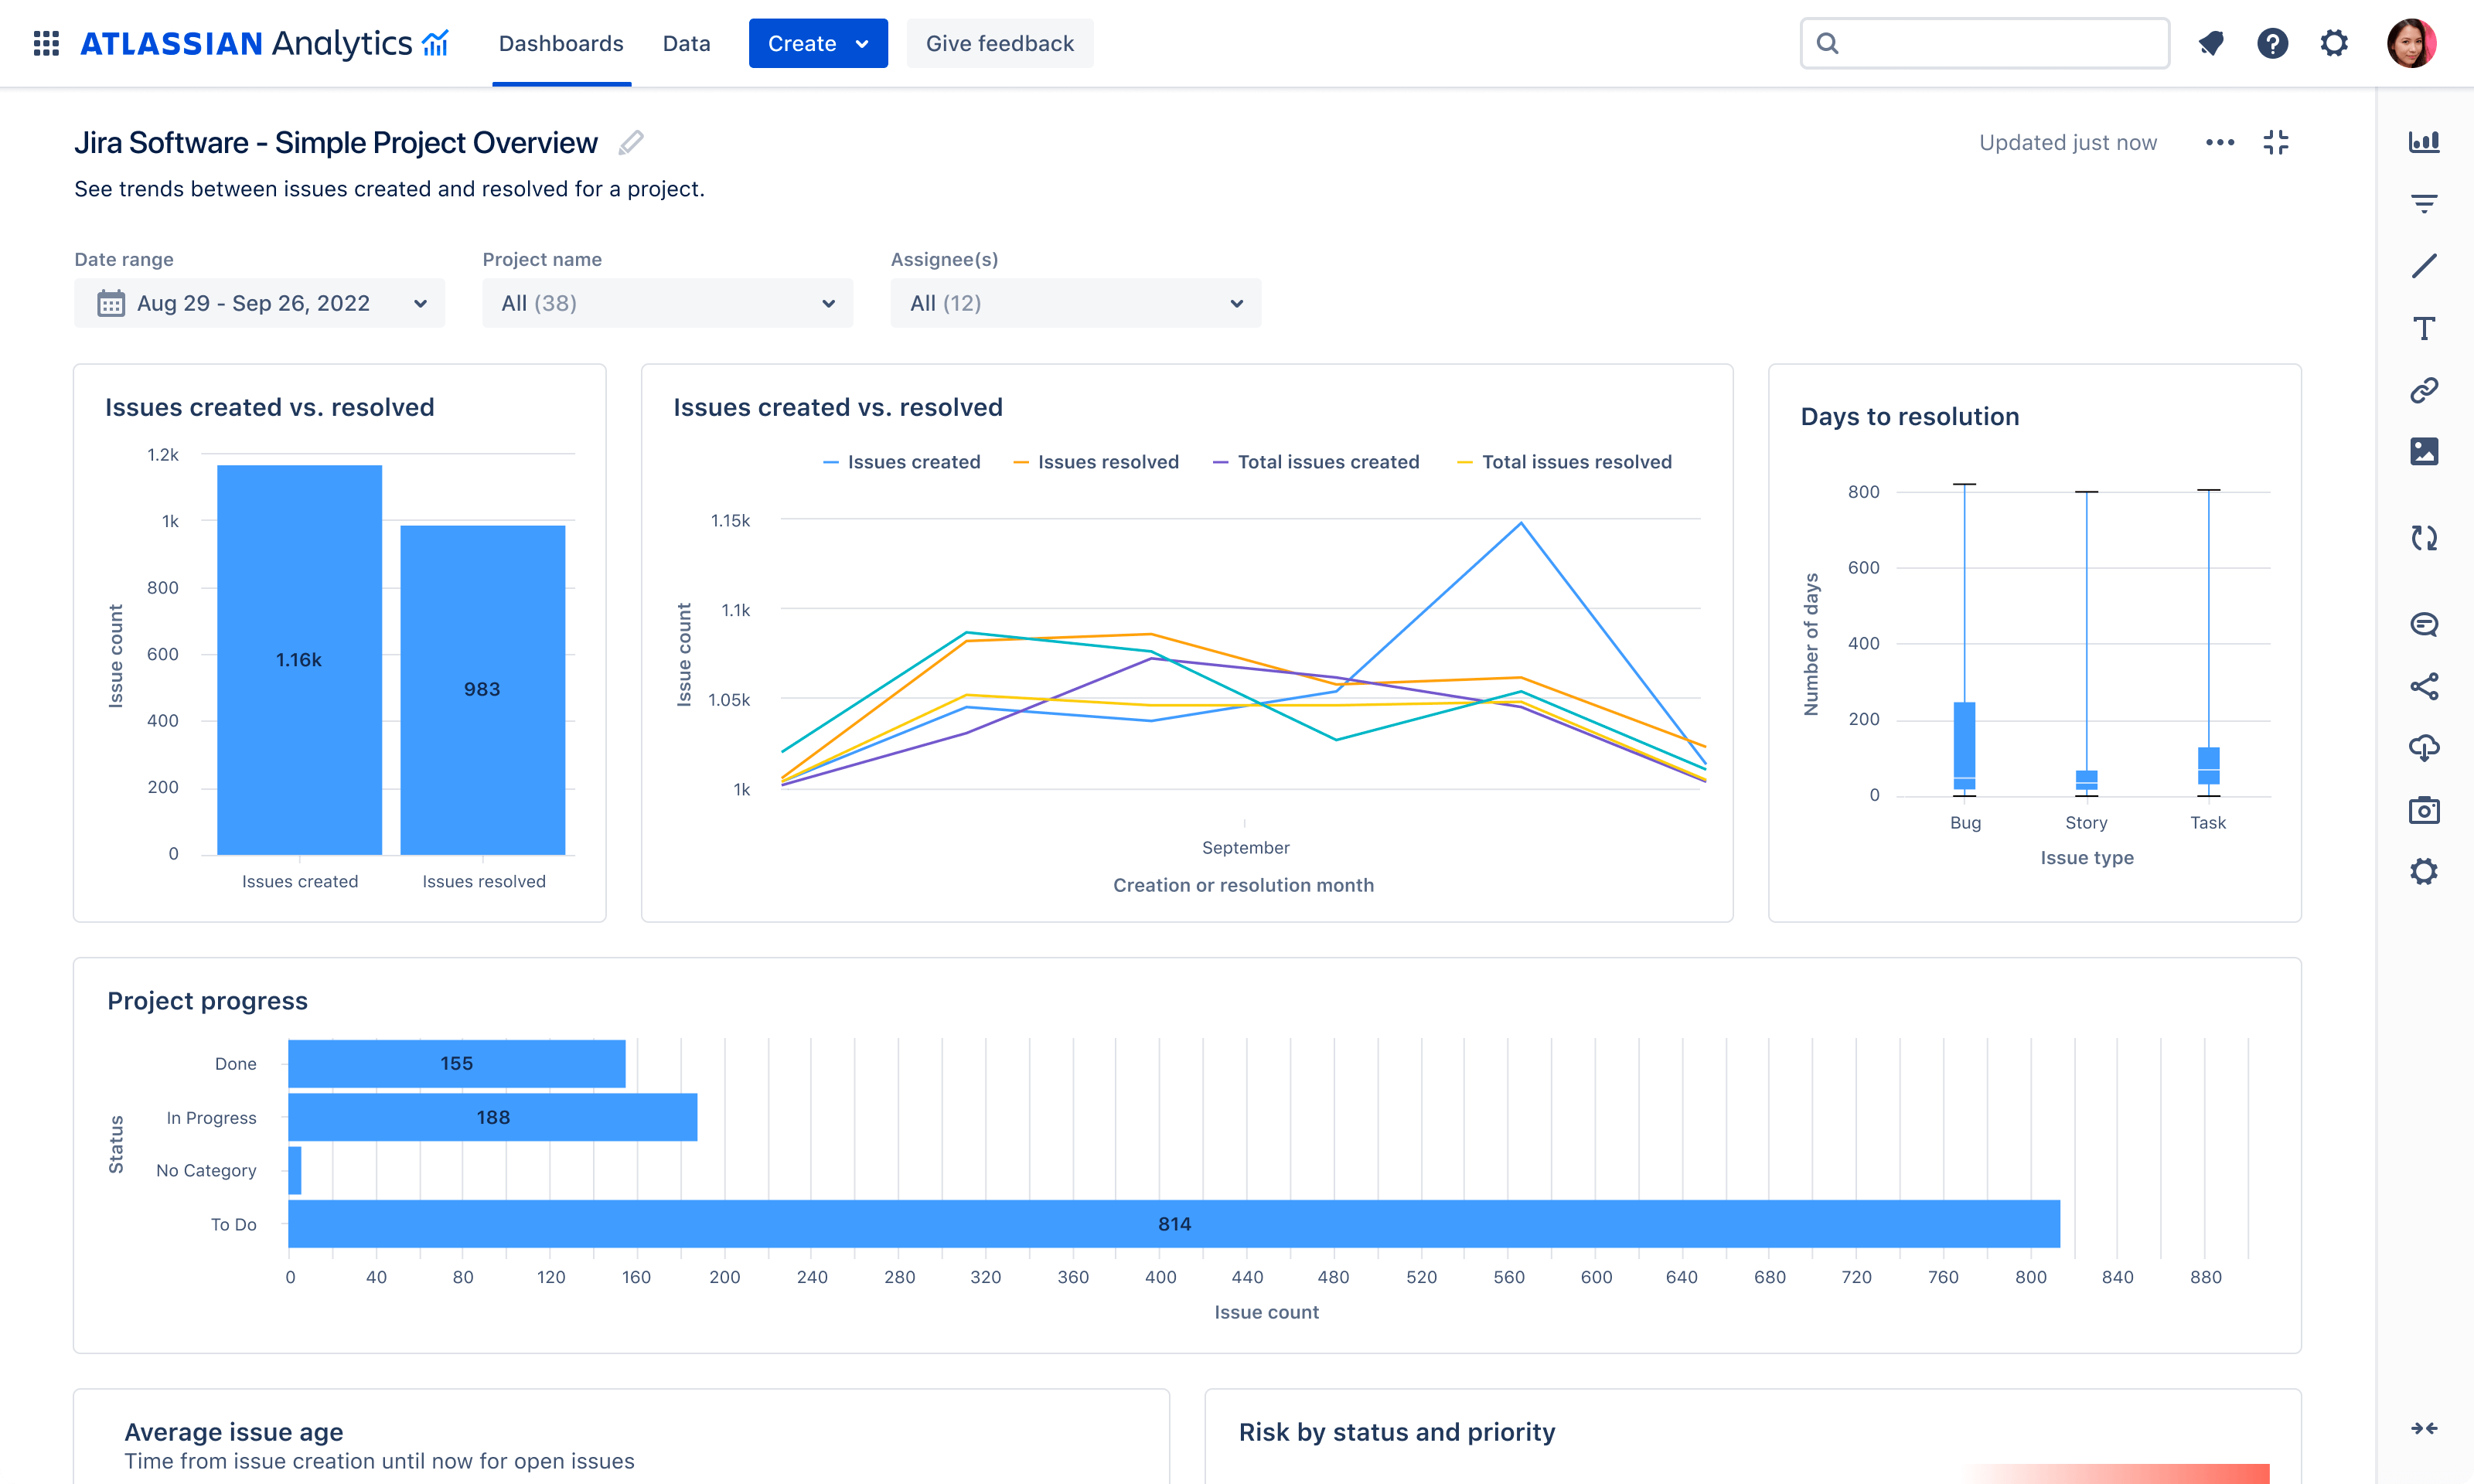Click the Create button
The image size is (2474, 1484).
tap(816, 43)
